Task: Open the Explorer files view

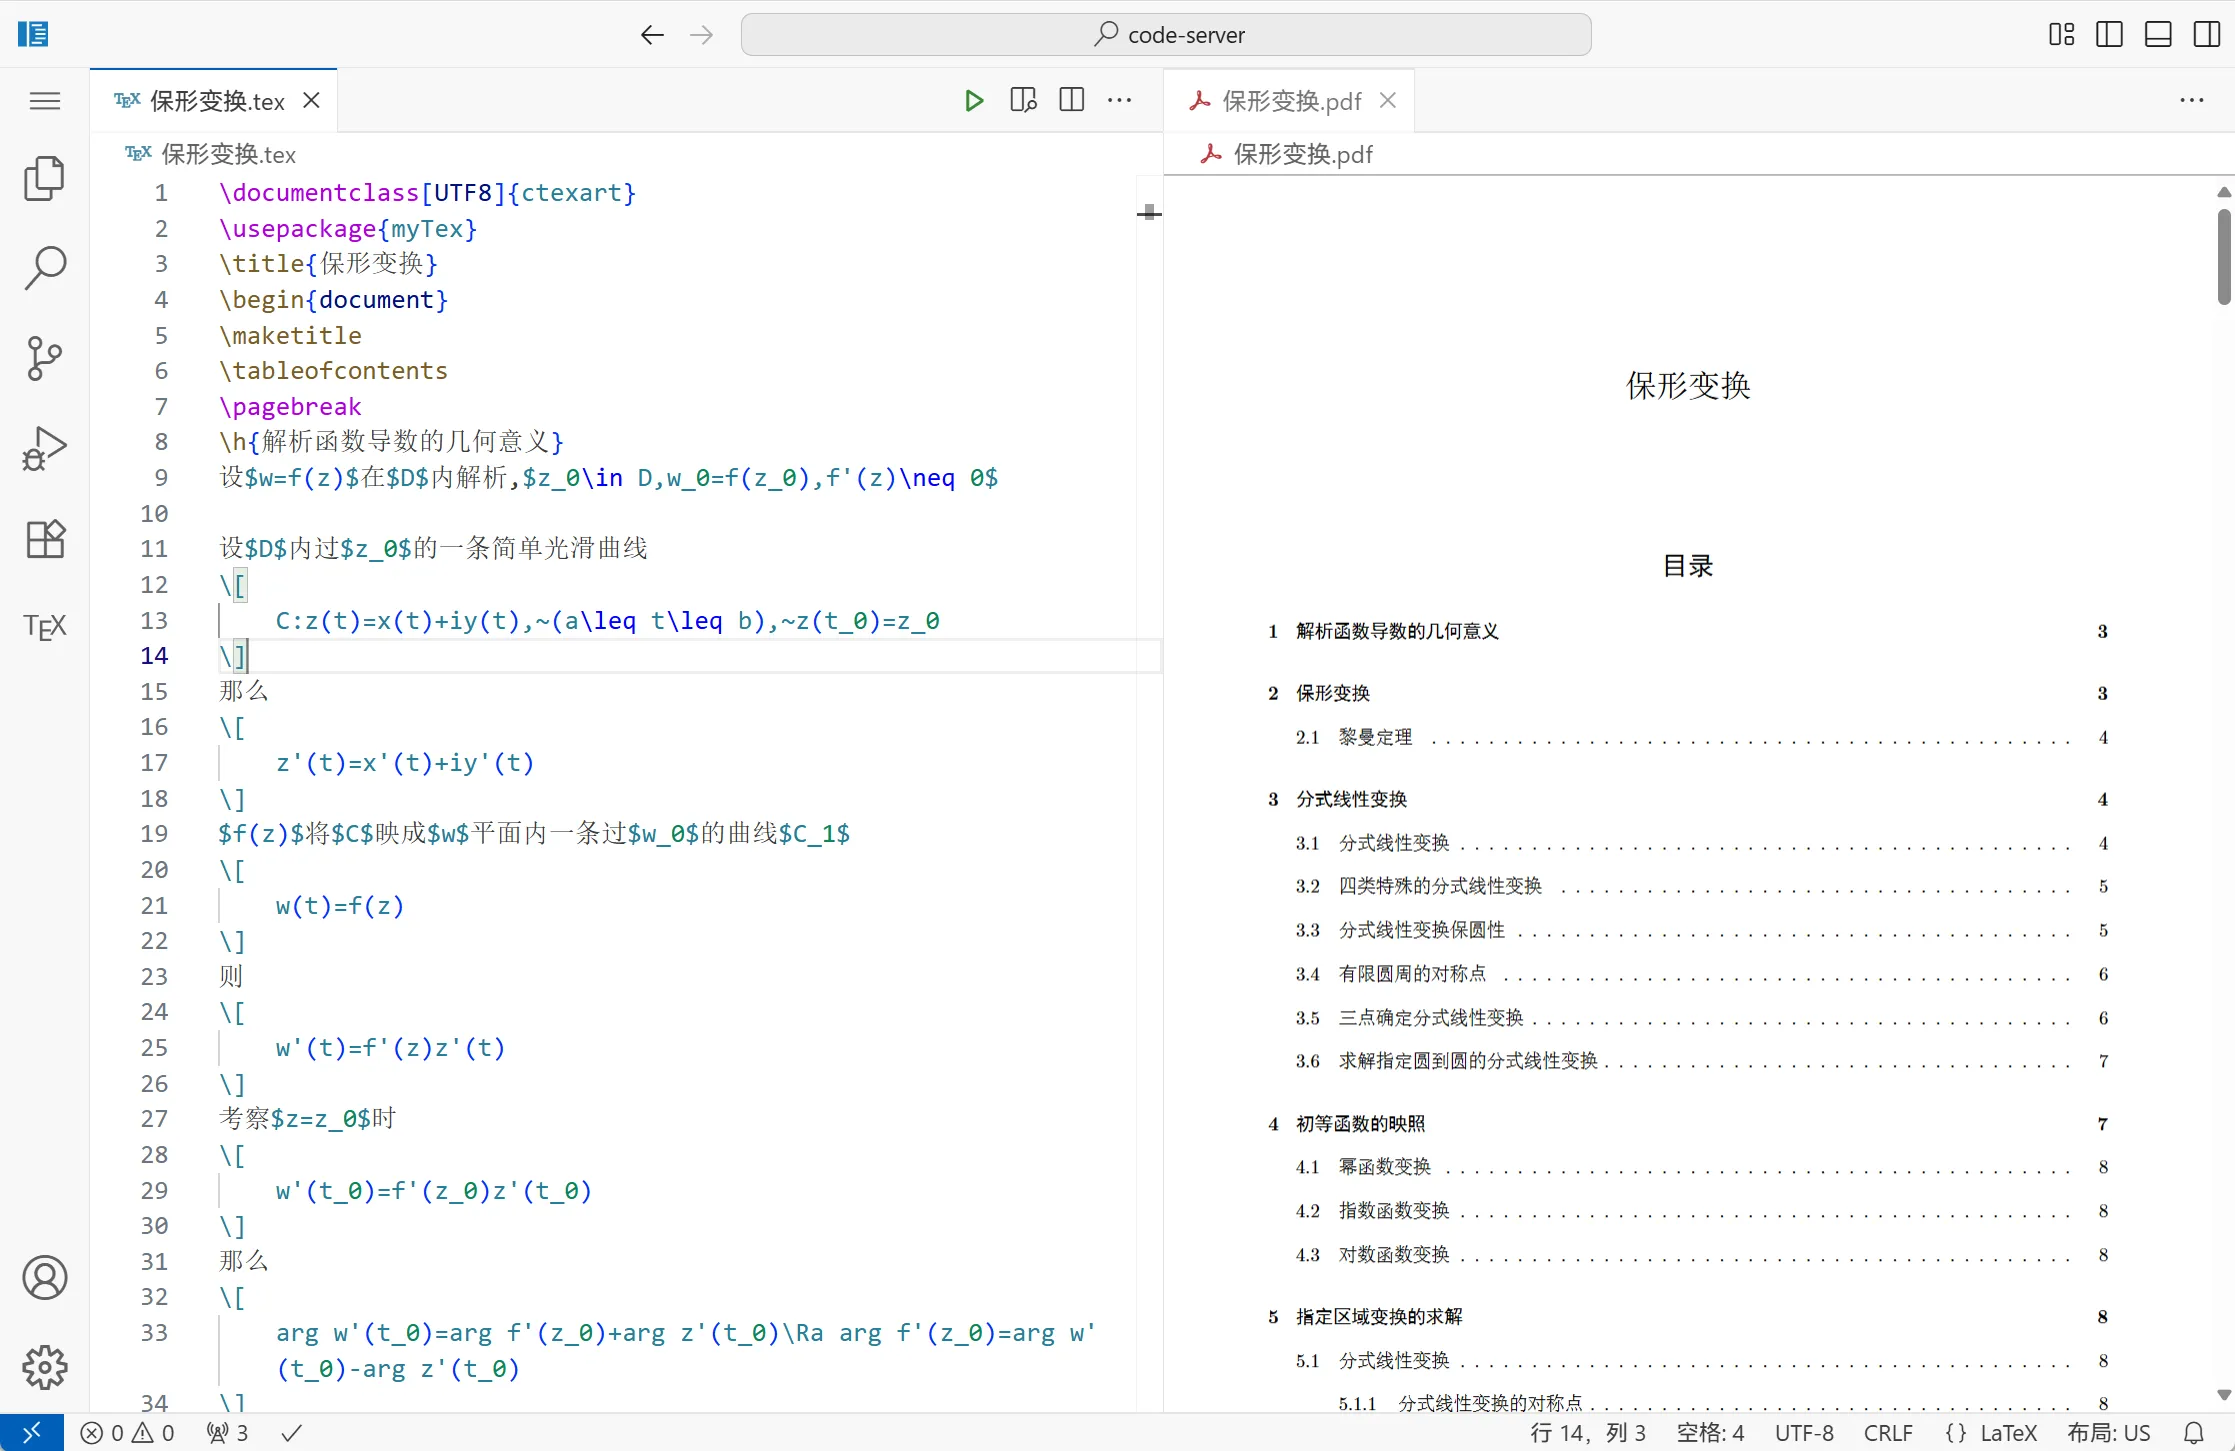Action: (x=44, y=179)
